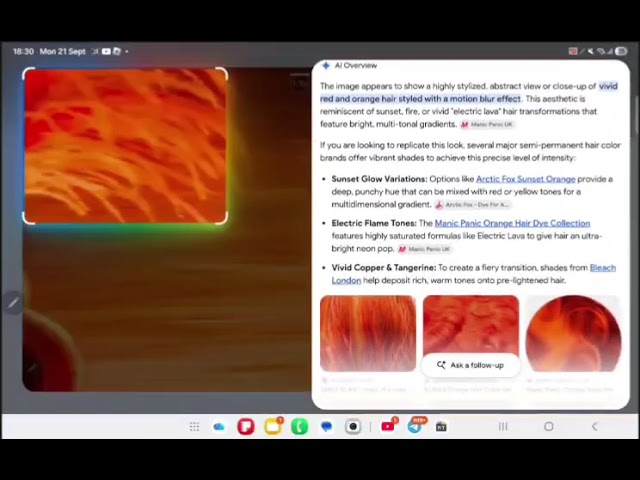The width and height of the screenshot is (640, 480).
Task: Open Manic Panic Orange Hair Dye Collection link
Action: coord(512,223)
